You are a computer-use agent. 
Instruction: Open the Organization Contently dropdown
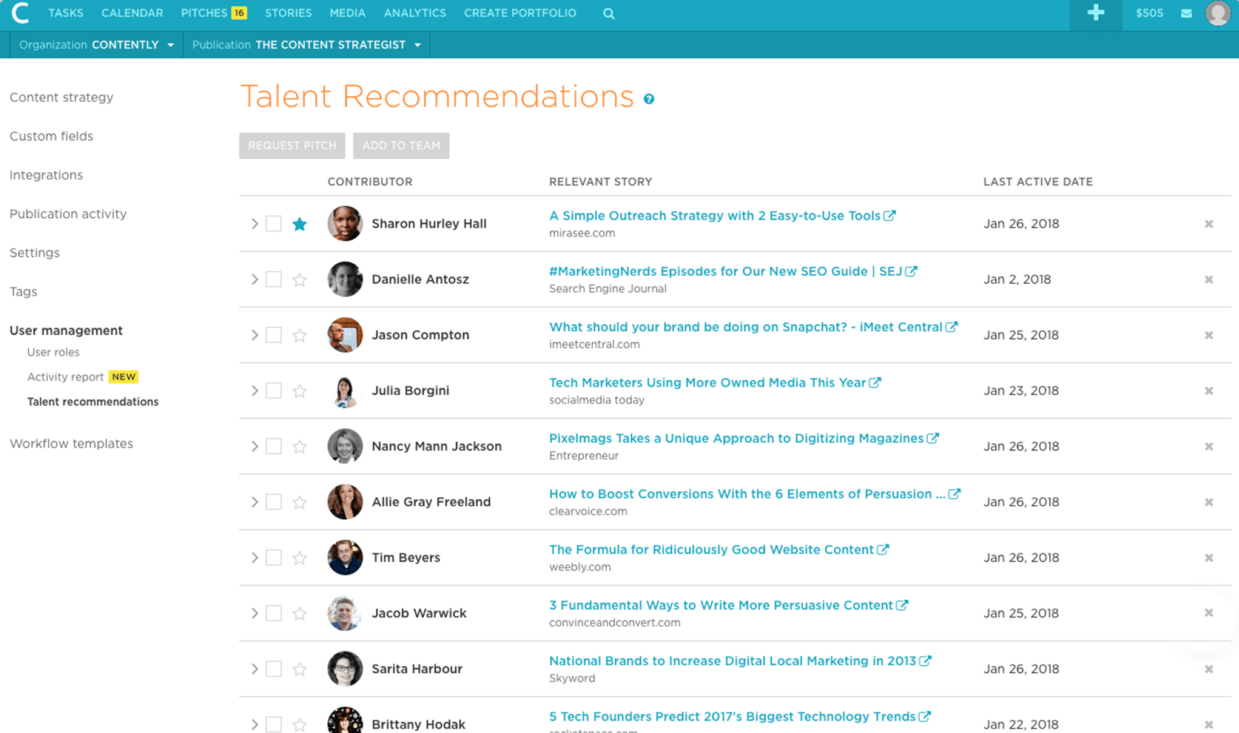tap(97, 45)
